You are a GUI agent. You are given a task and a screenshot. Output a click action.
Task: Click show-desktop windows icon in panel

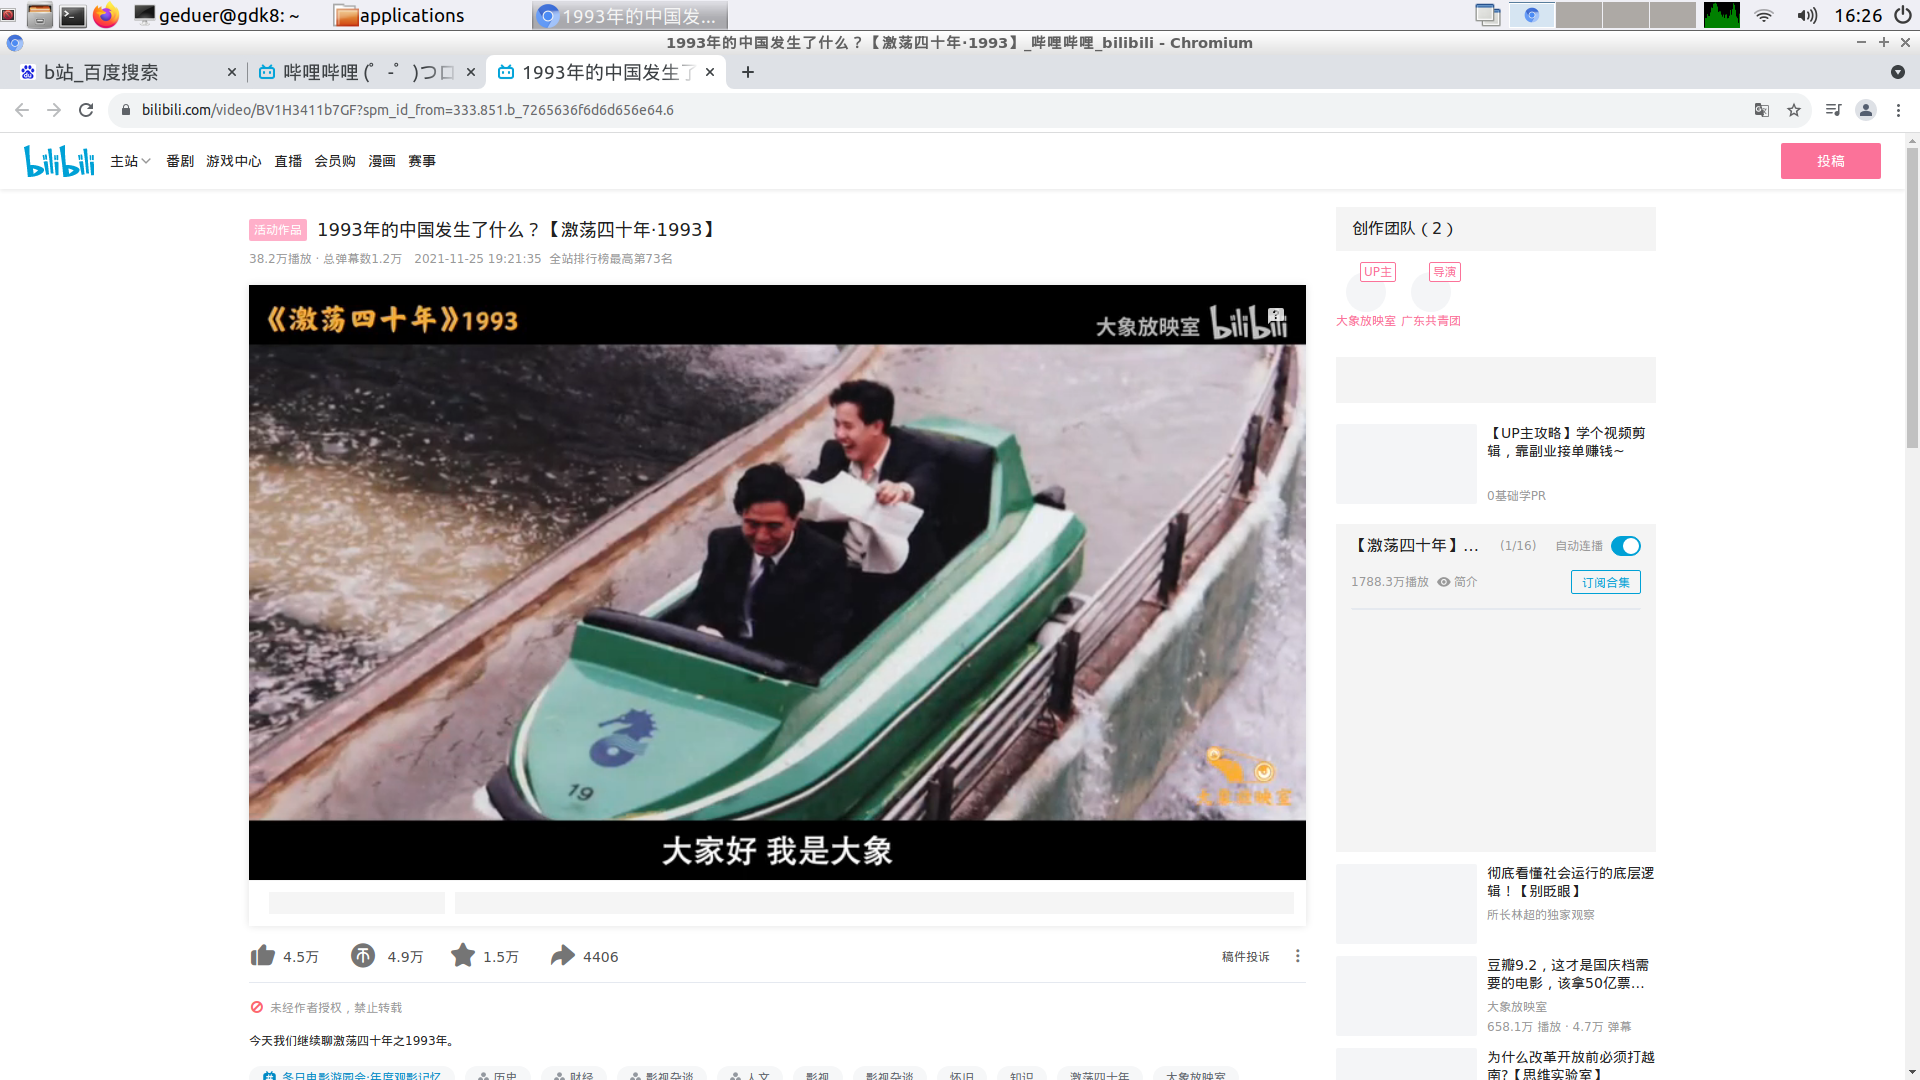click(1488, 15)
